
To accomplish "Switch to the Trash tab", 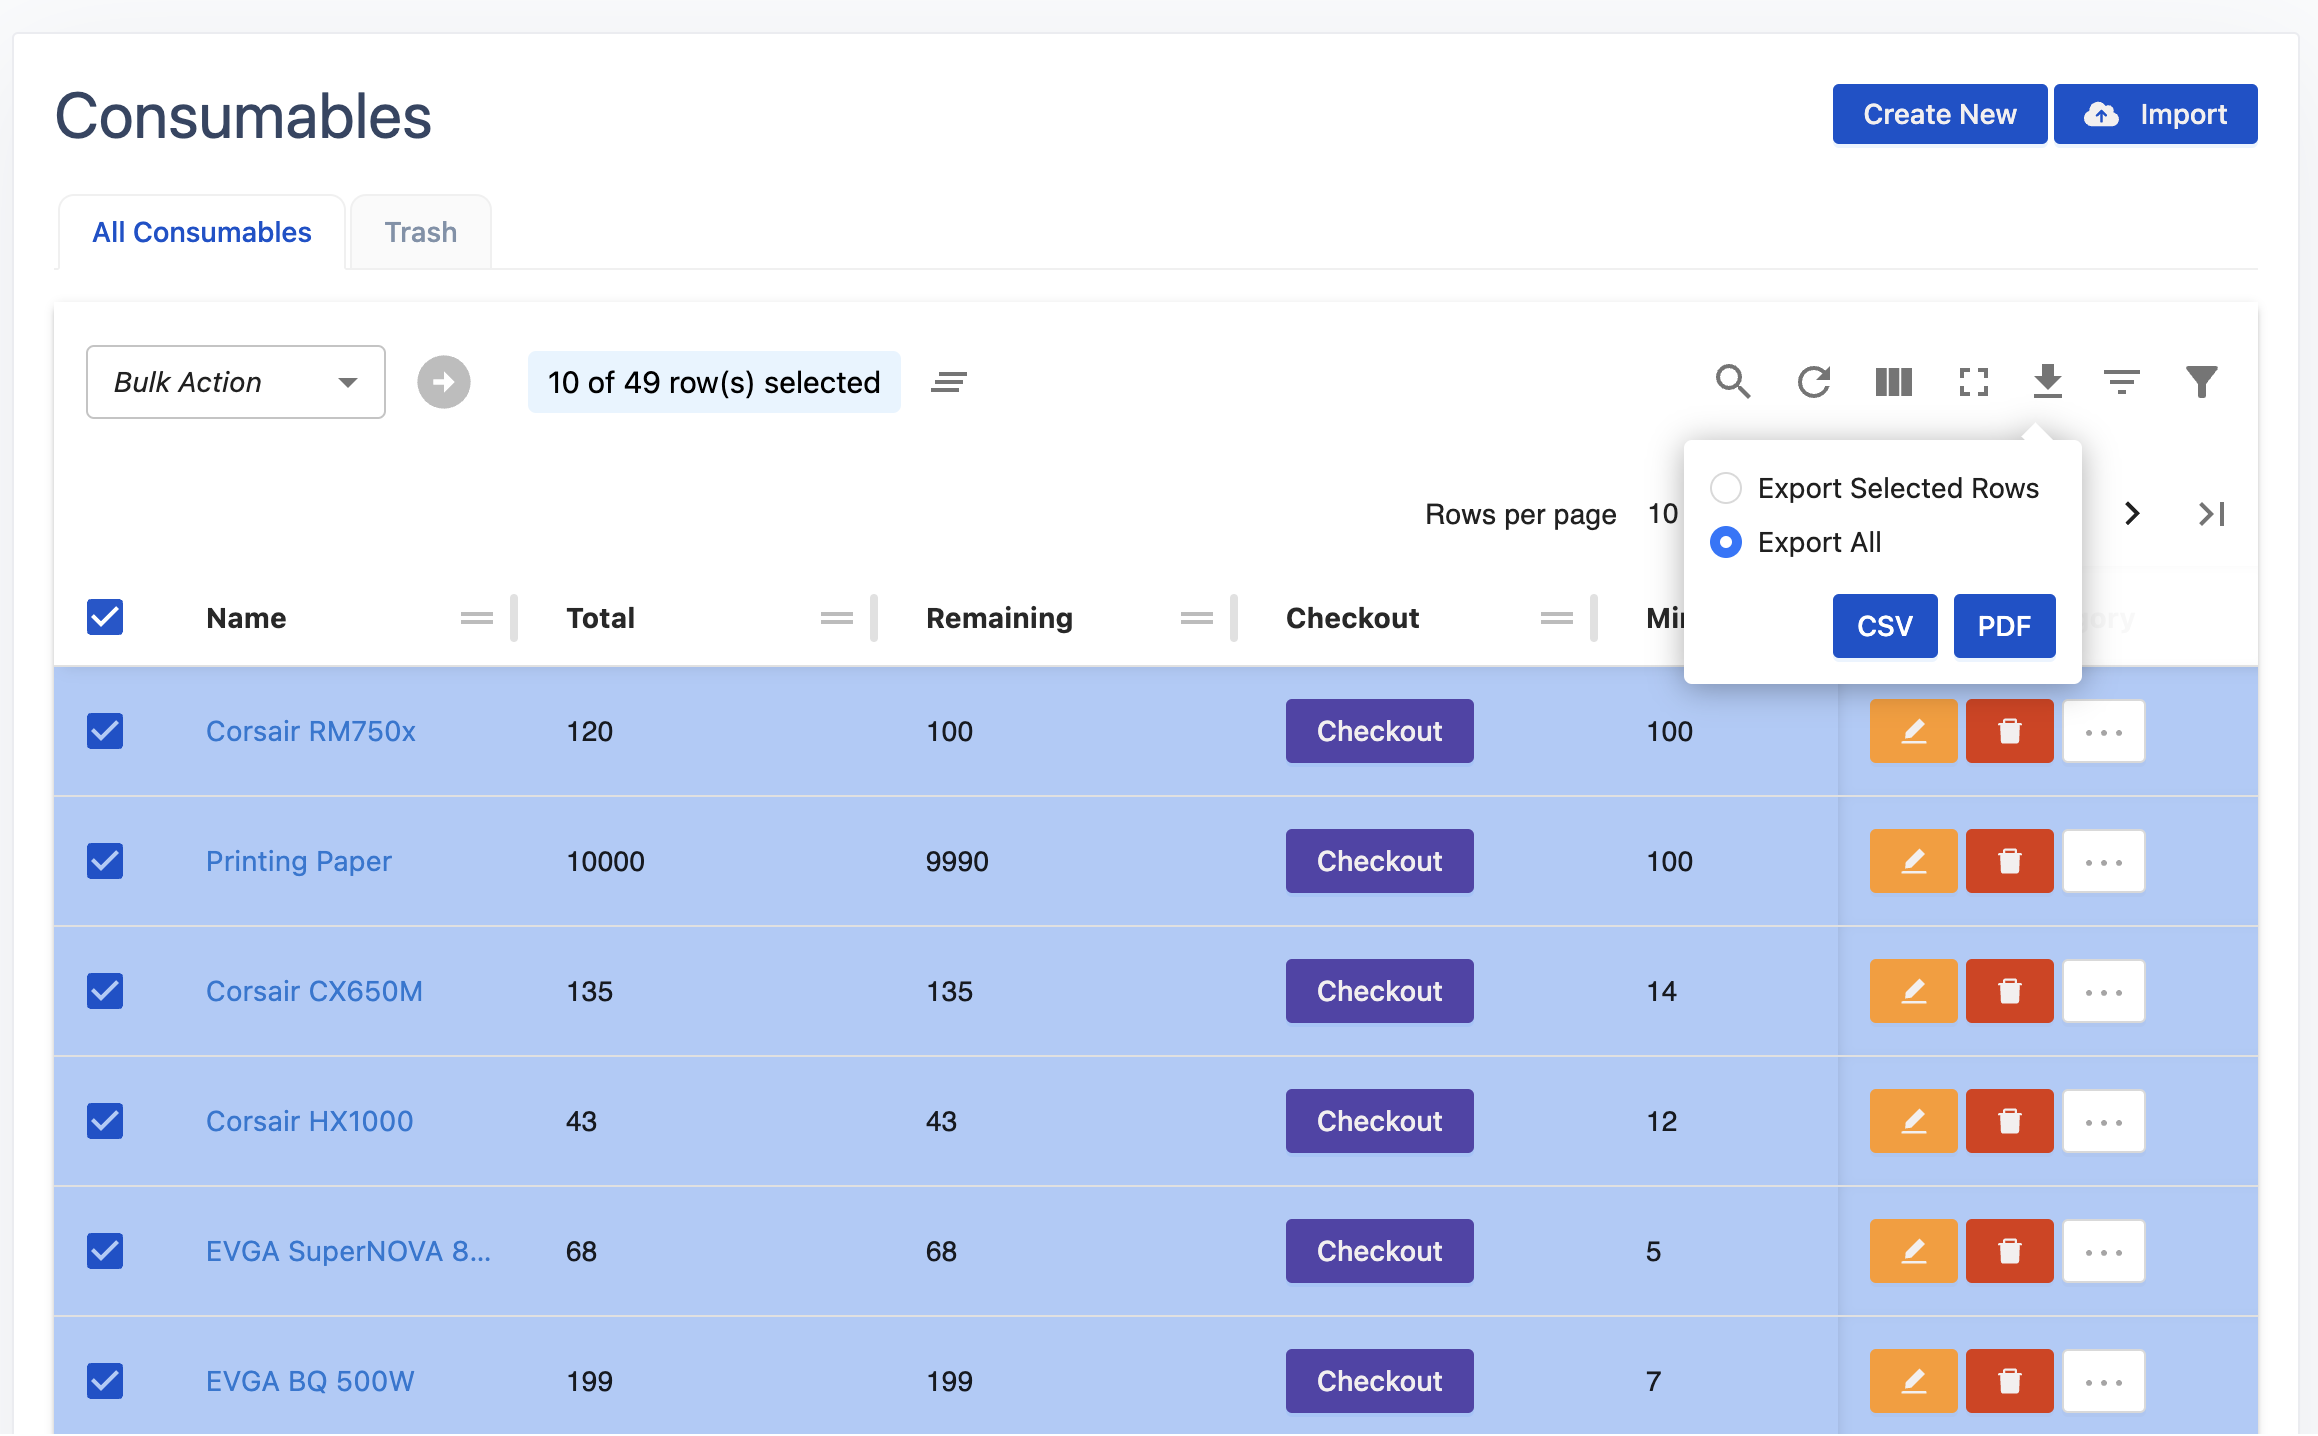I will (x=421, y=232).
